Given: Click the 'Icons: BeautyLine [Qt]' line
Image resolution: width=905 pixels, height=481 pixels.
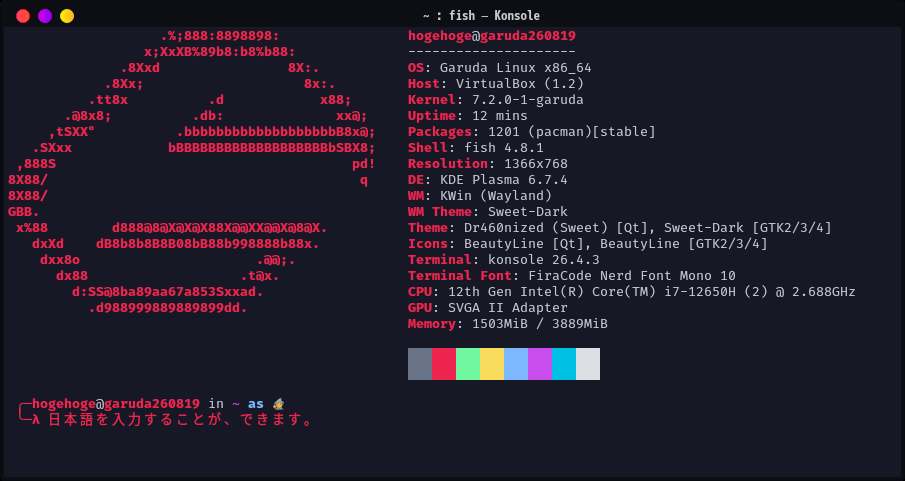Looking at the screenshot, I should [x=588, y=244].
